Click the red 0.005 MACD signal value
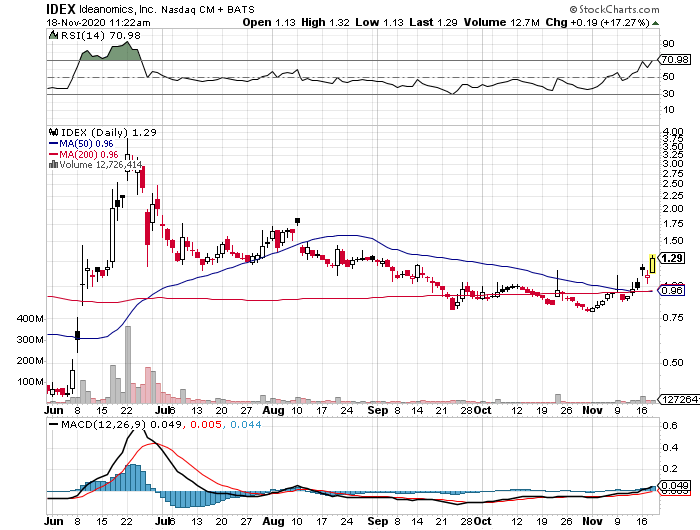This screenshot has height=530, width=700. 206,424
